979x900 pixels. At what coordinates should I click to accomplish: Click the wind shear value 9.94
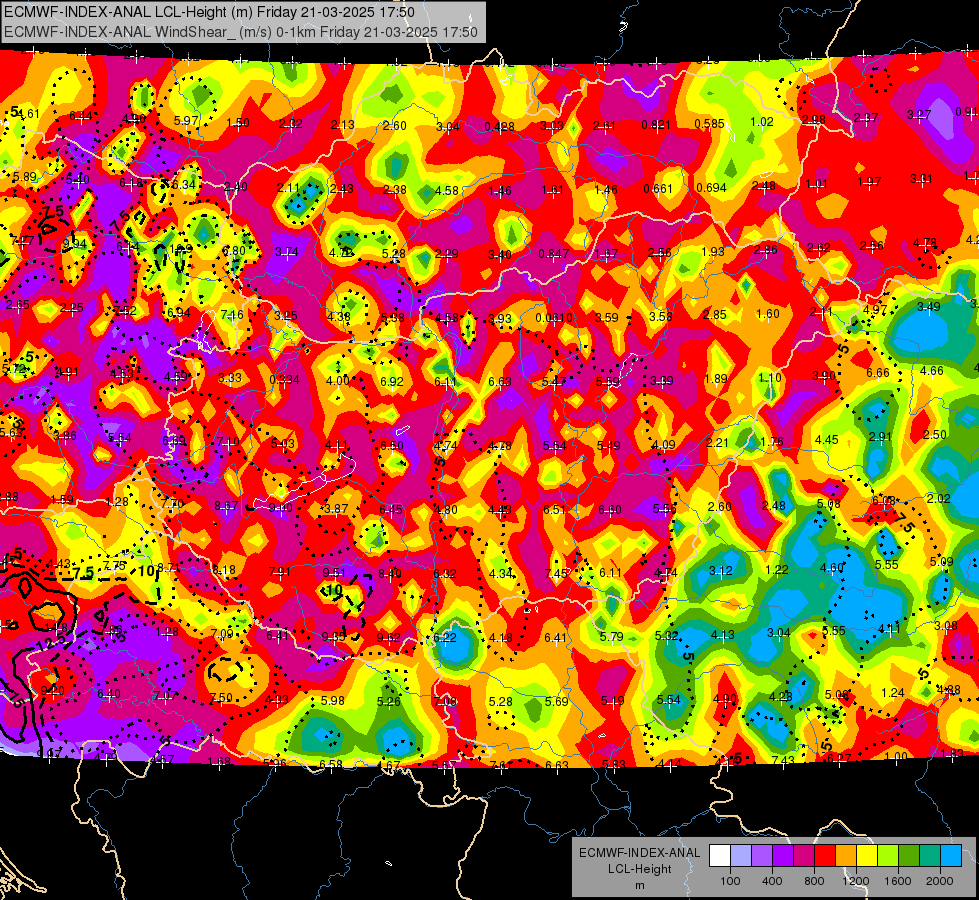(x=74, y=244)
